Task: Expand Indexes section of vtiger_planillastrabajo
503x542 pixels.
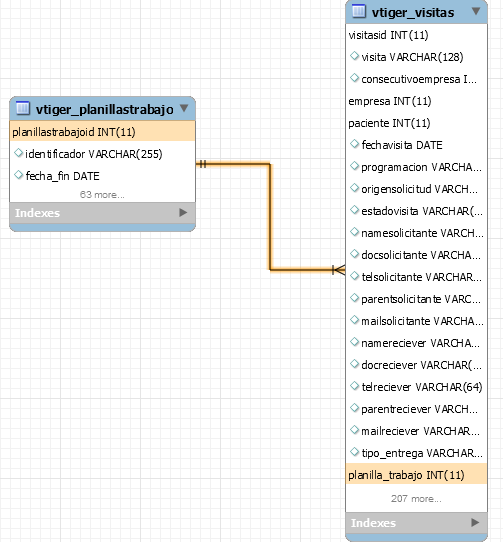Action: coord(183,213)
